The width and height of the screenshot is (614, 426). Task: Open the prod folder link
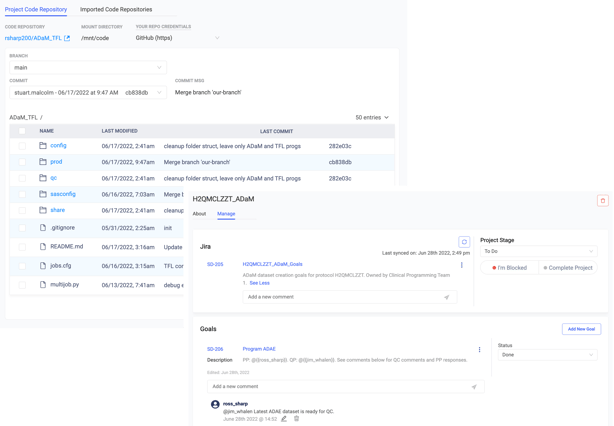point(56,162)
